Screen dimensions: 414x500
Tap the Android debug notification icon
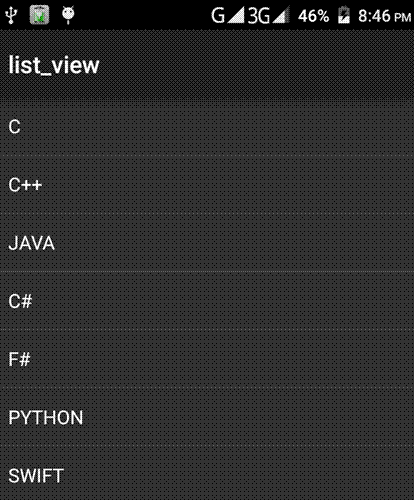pyautogui.click(x=68, y=15)
